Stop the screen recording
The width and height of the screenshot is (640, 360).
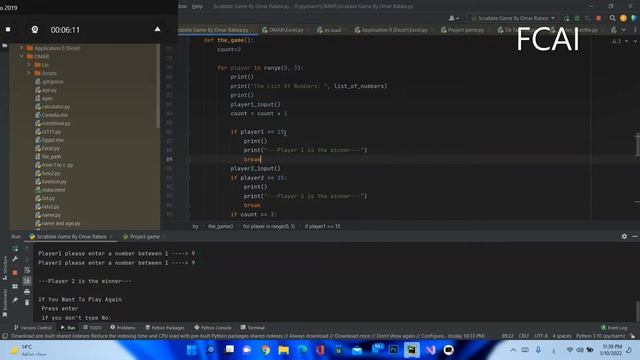point(8,29)
